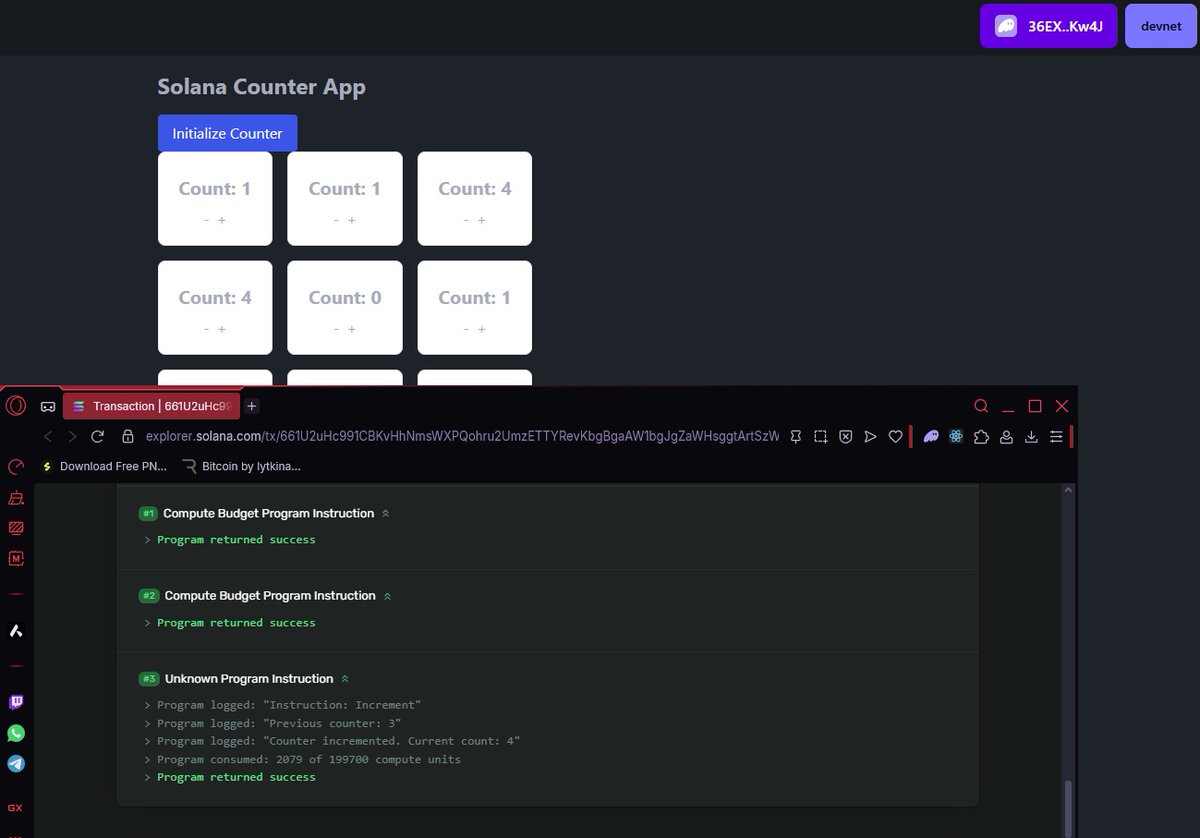Click the "Previous counter: 3" log line

pos(279,723)
